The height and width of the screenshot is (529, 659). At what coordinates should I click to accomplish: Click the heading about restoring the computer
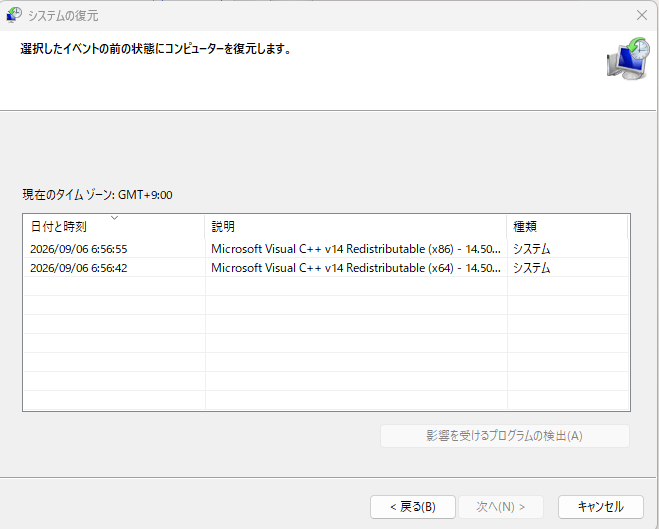pyautogui.click(x=156, y=49)
